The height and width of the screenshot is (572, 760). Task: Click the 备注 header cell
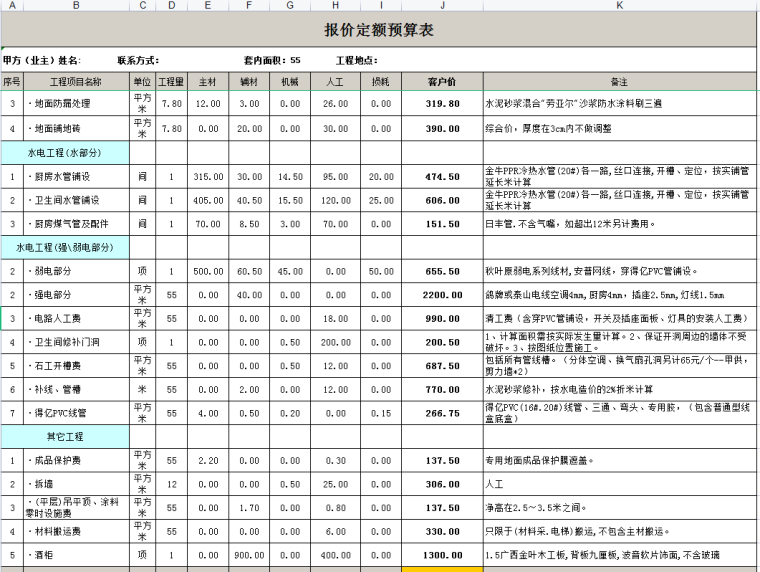pyautogui.click(x=619, y=82)
